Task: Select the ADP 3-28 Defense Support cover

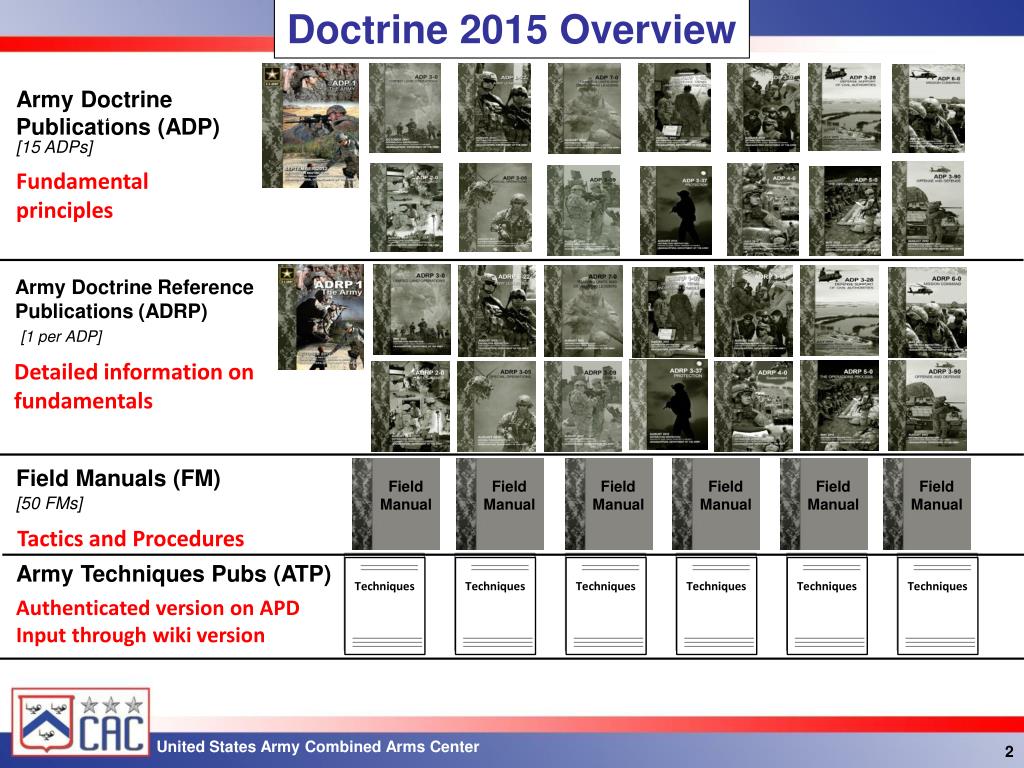Action: pos(844,107)
